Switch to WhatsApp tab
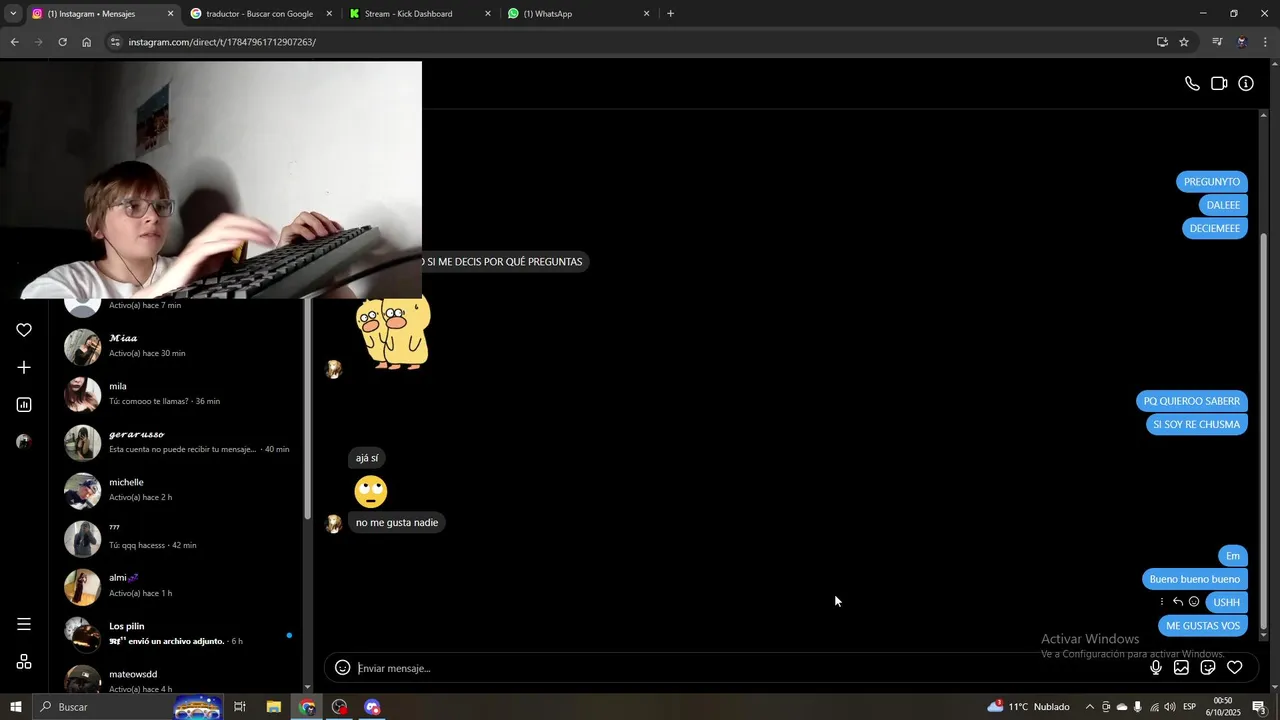 point(577,14)
